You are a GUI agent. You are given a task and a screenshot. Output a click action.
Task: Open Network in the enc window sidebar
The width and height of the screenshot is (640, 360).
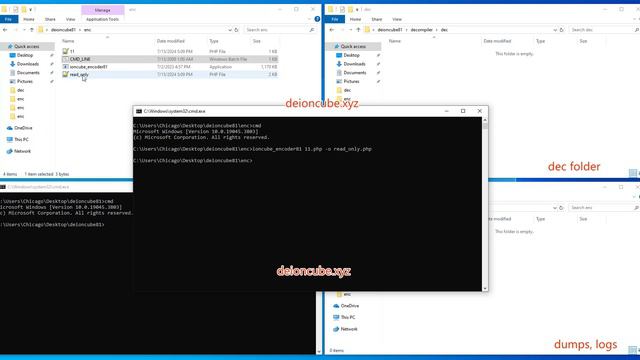coord(22,151)
